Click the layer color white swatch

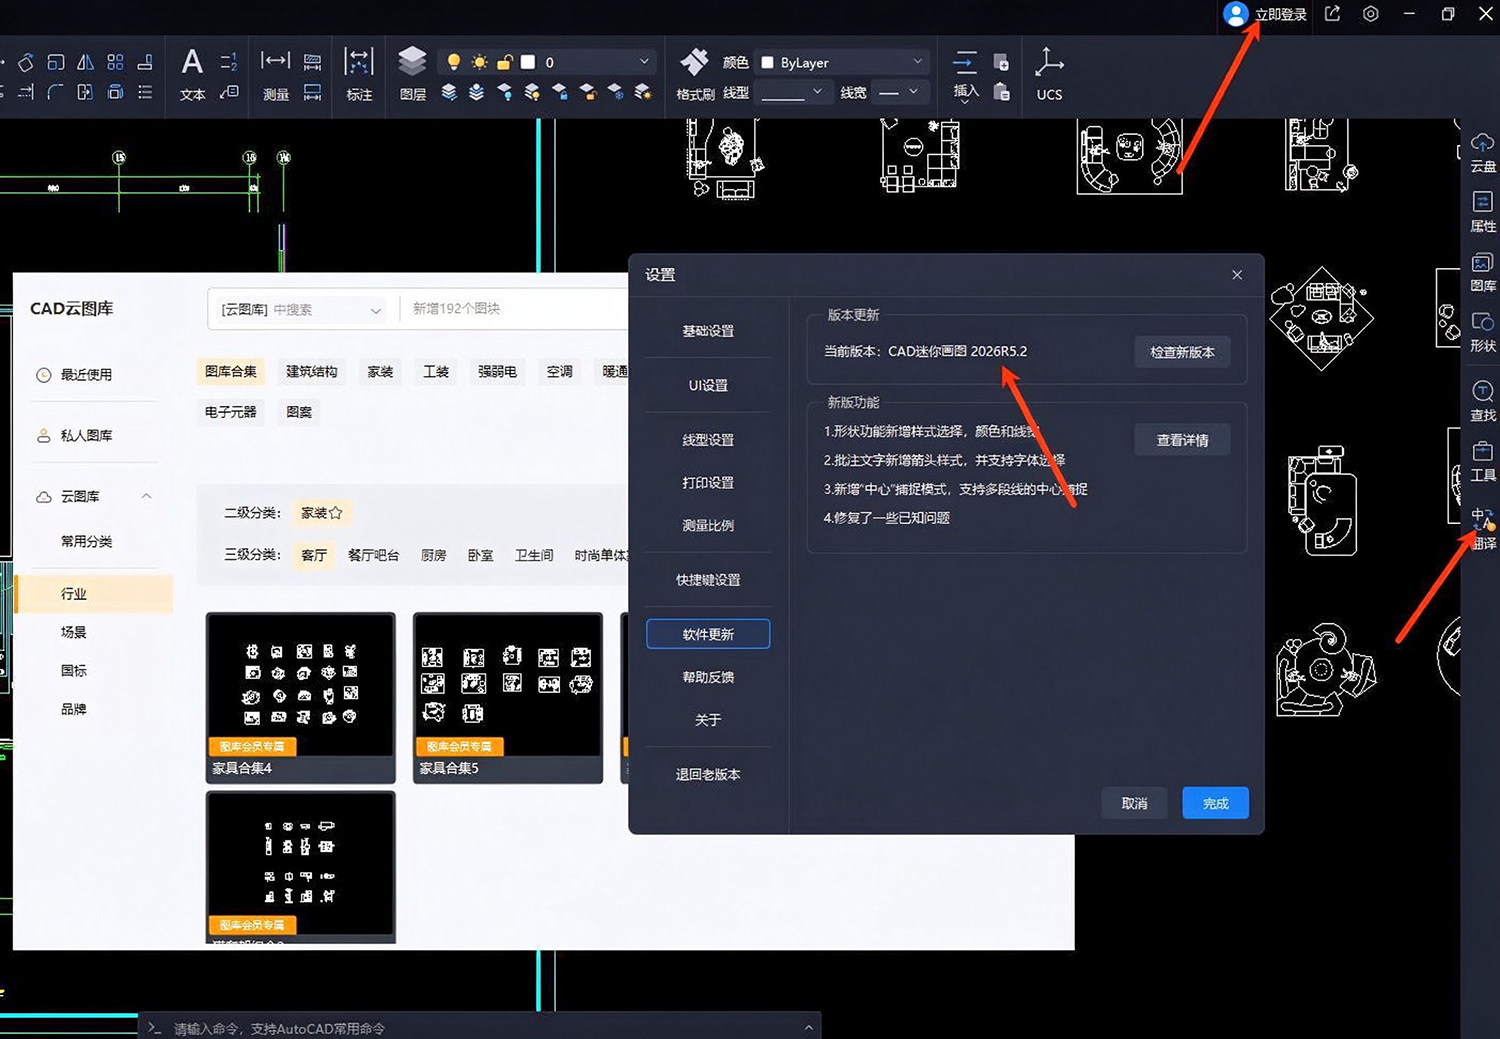[x=529, y=62]
